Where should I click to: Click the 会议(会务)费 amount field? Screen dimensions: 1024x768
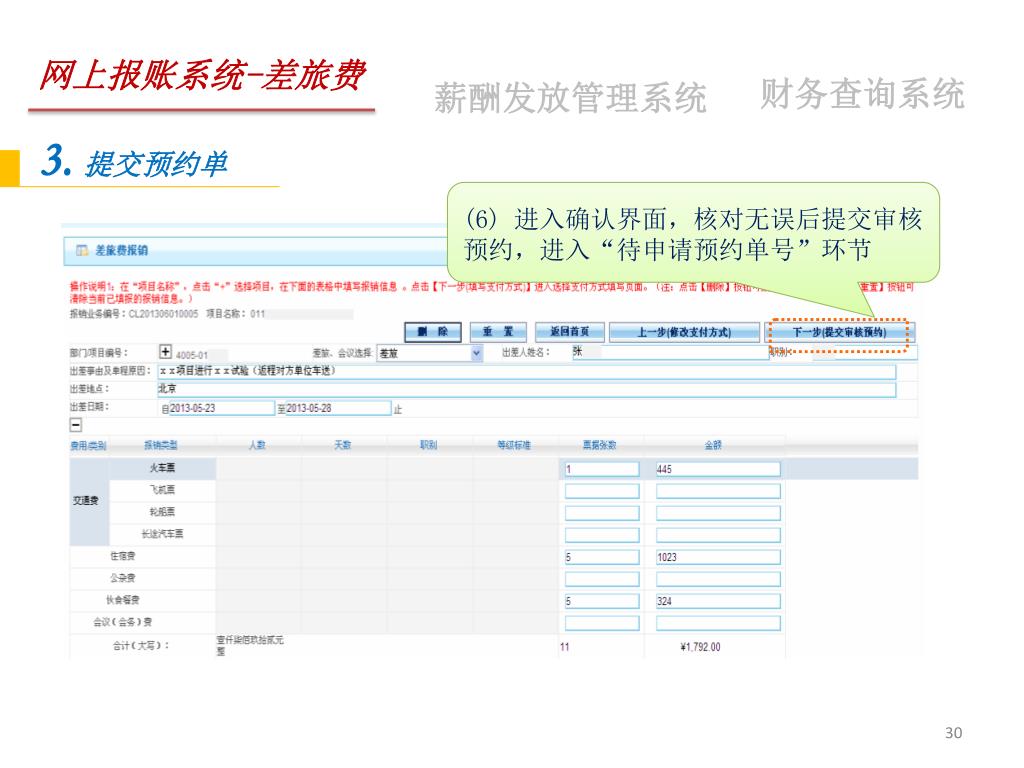[718, 623]
